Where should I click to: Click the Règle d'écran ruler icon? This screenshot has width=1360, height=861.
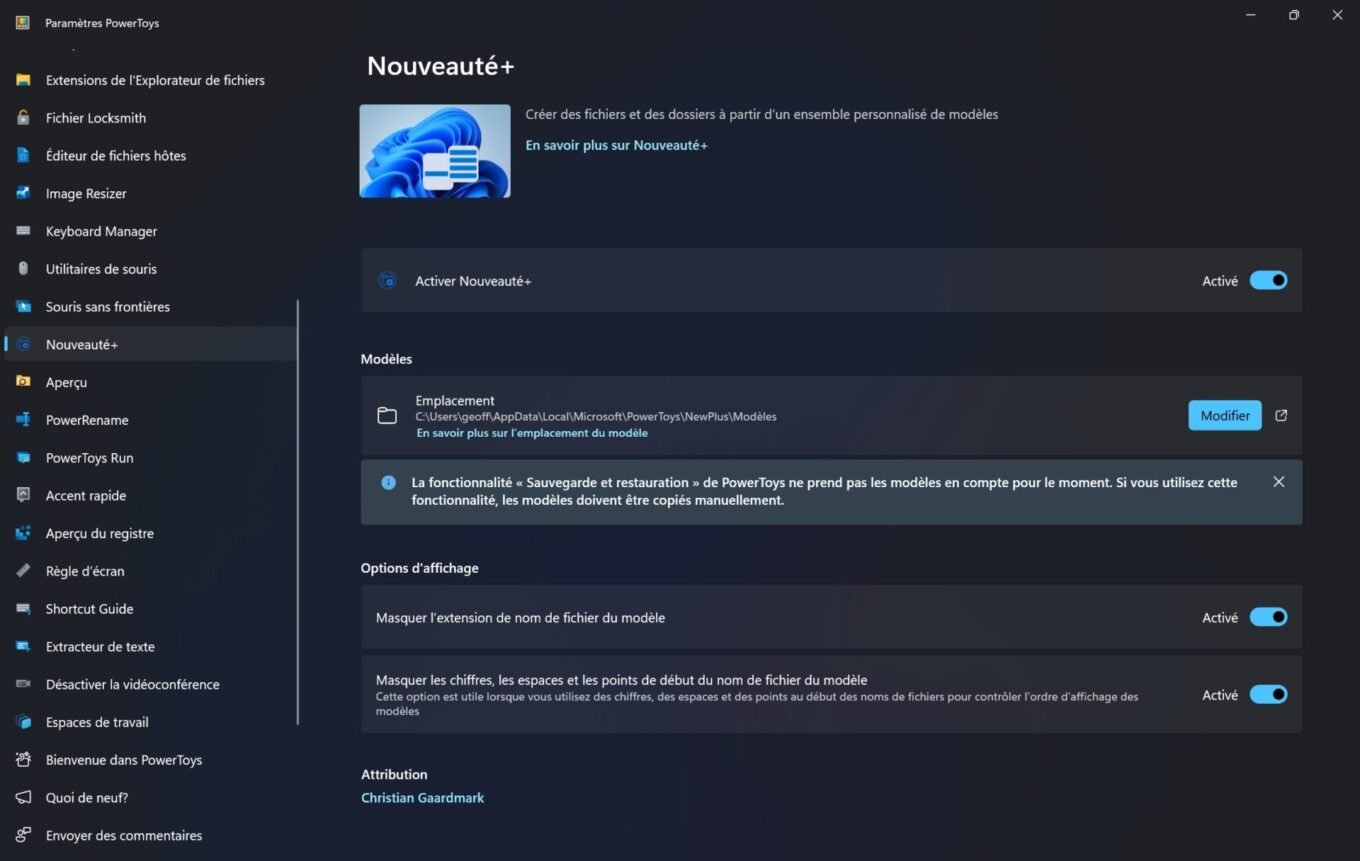[23, 571]
